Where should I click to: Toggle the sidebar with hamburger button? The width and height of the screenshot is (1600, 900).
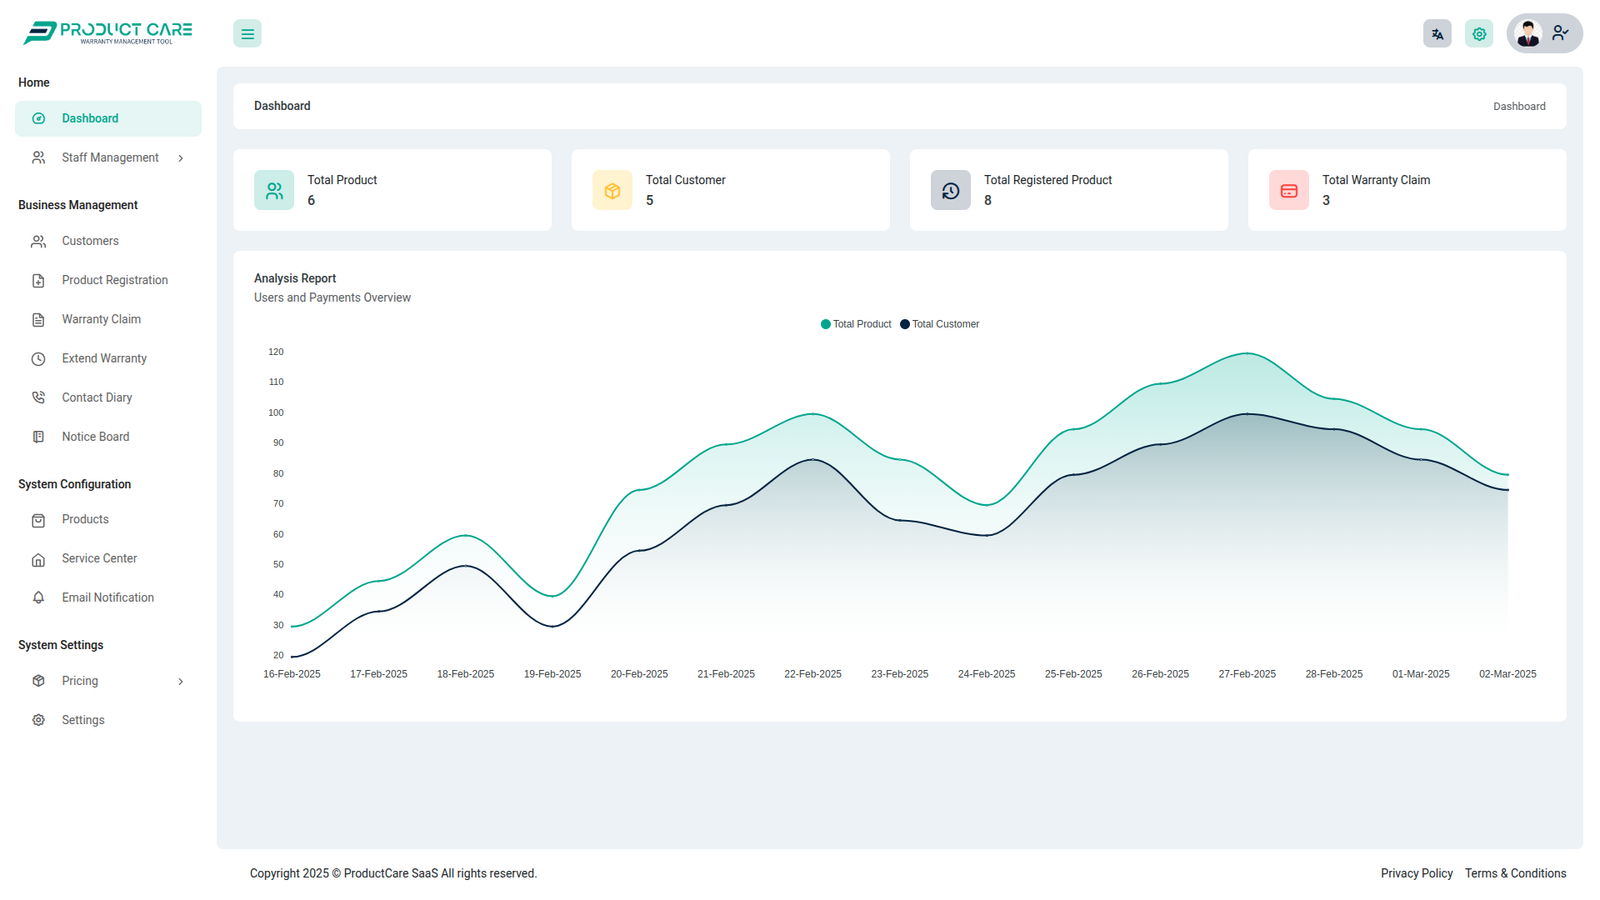coord(247,34)
